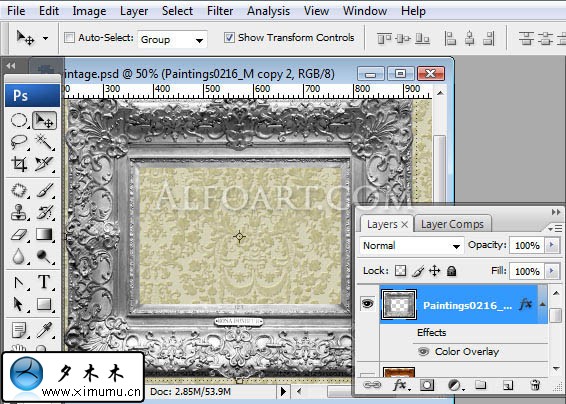Image resolution: width=566 pixels, height=404 pixels.
Task: Select the Notes tool
Action: click(x=19, y=330)
